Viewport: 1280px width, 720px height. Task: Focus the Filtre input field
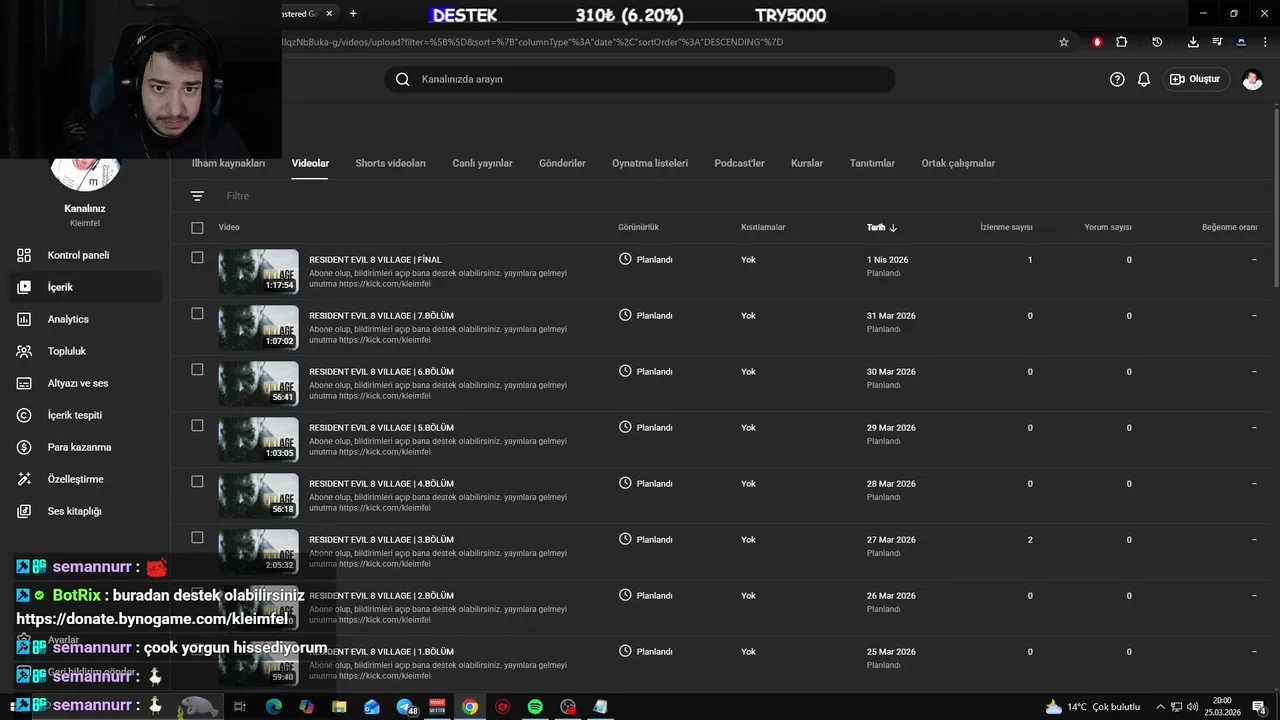pyautogui.click(x=237, y=196)
